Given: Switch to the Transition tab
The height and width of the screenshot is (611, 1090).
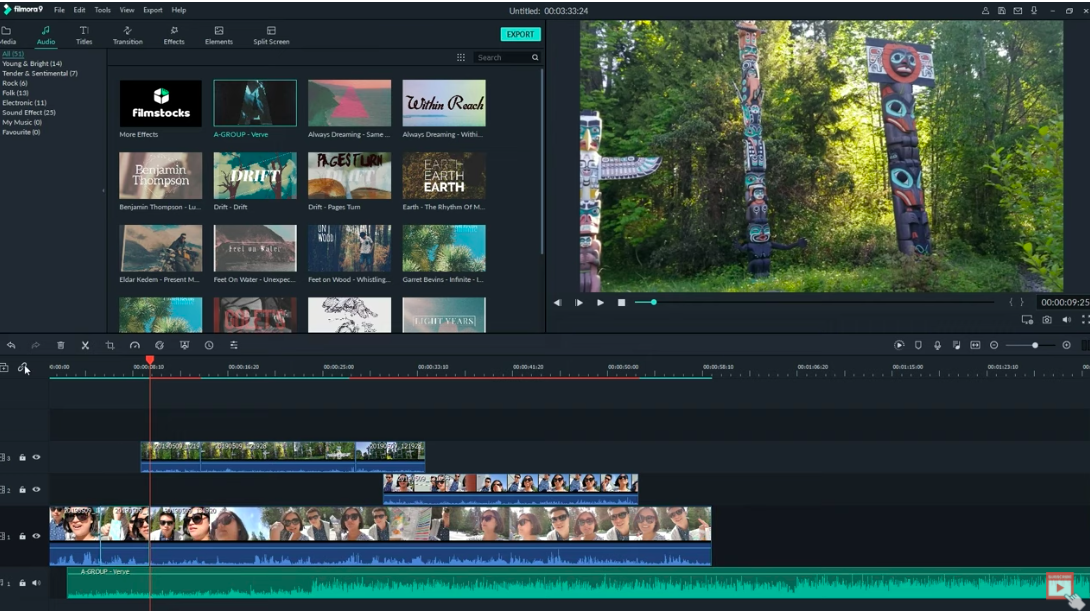Looking at the screenshot, I should [128, 35].
